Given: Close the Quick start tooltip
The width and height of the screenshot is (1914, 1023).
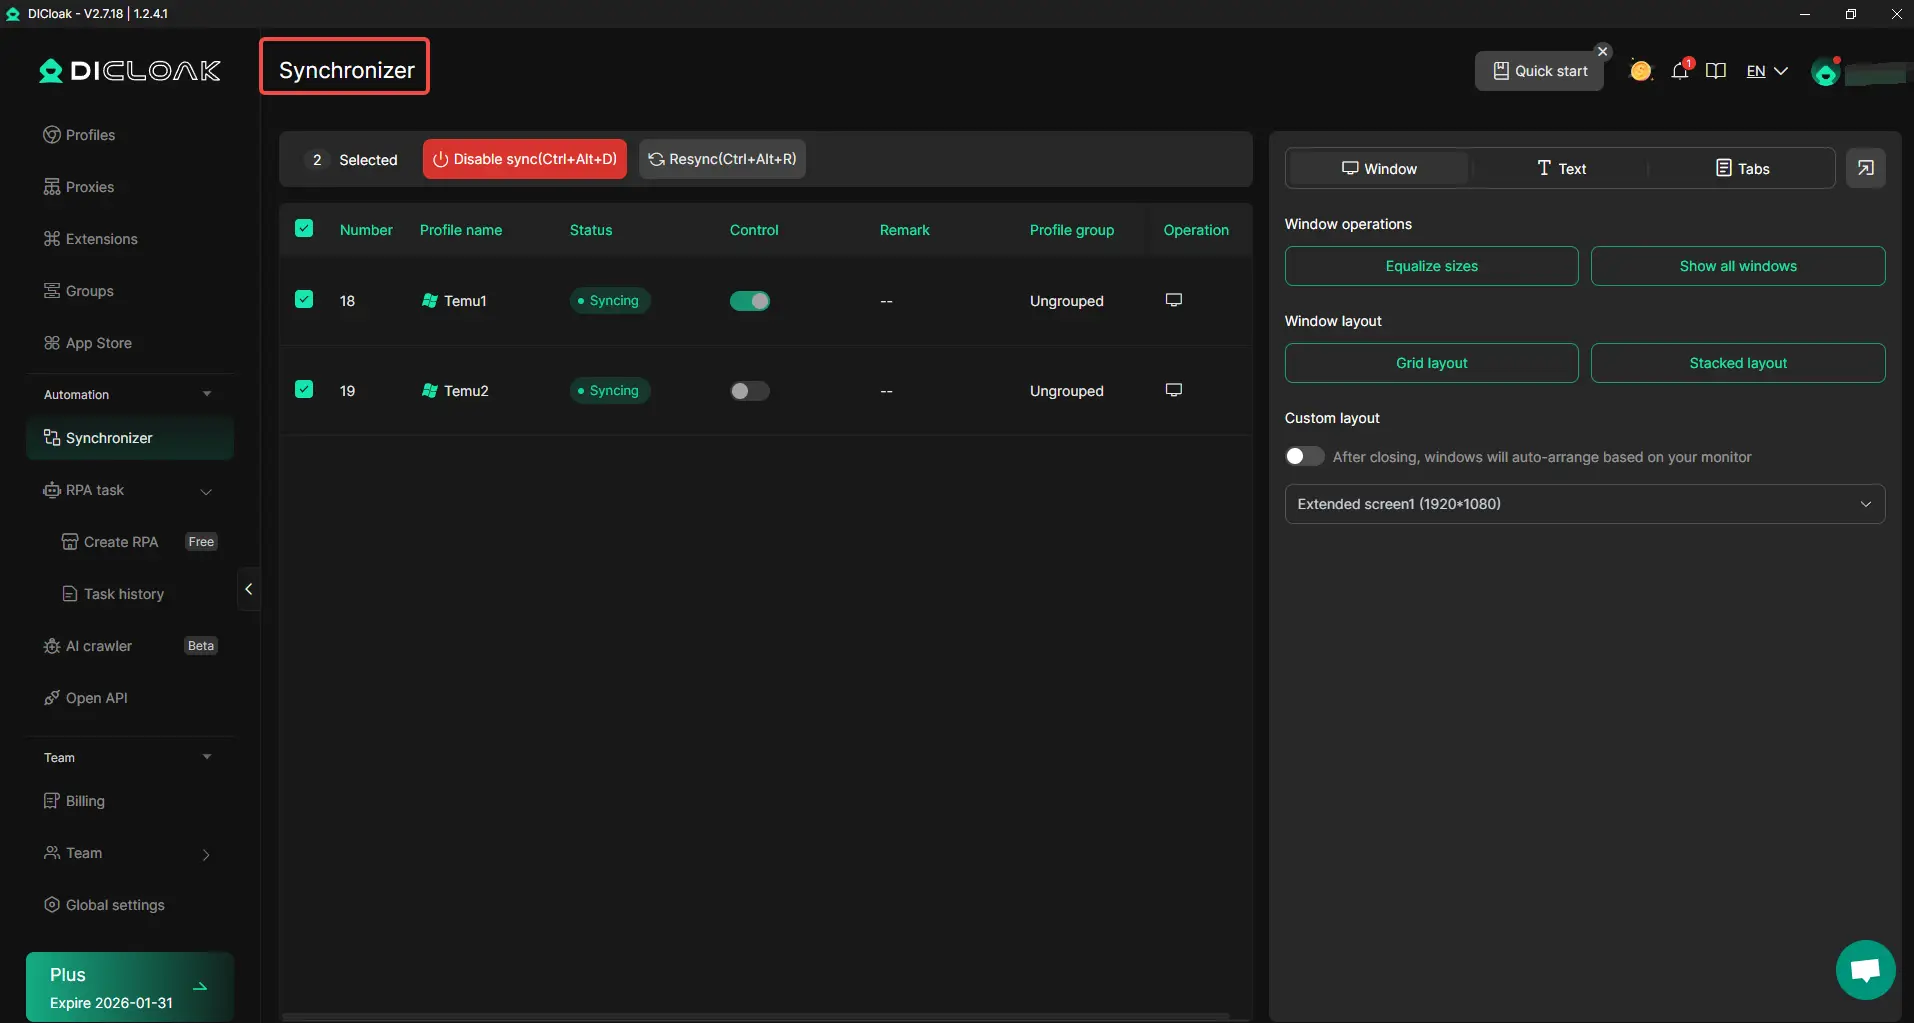Looking at the screenshot, I should [1602, 51].
